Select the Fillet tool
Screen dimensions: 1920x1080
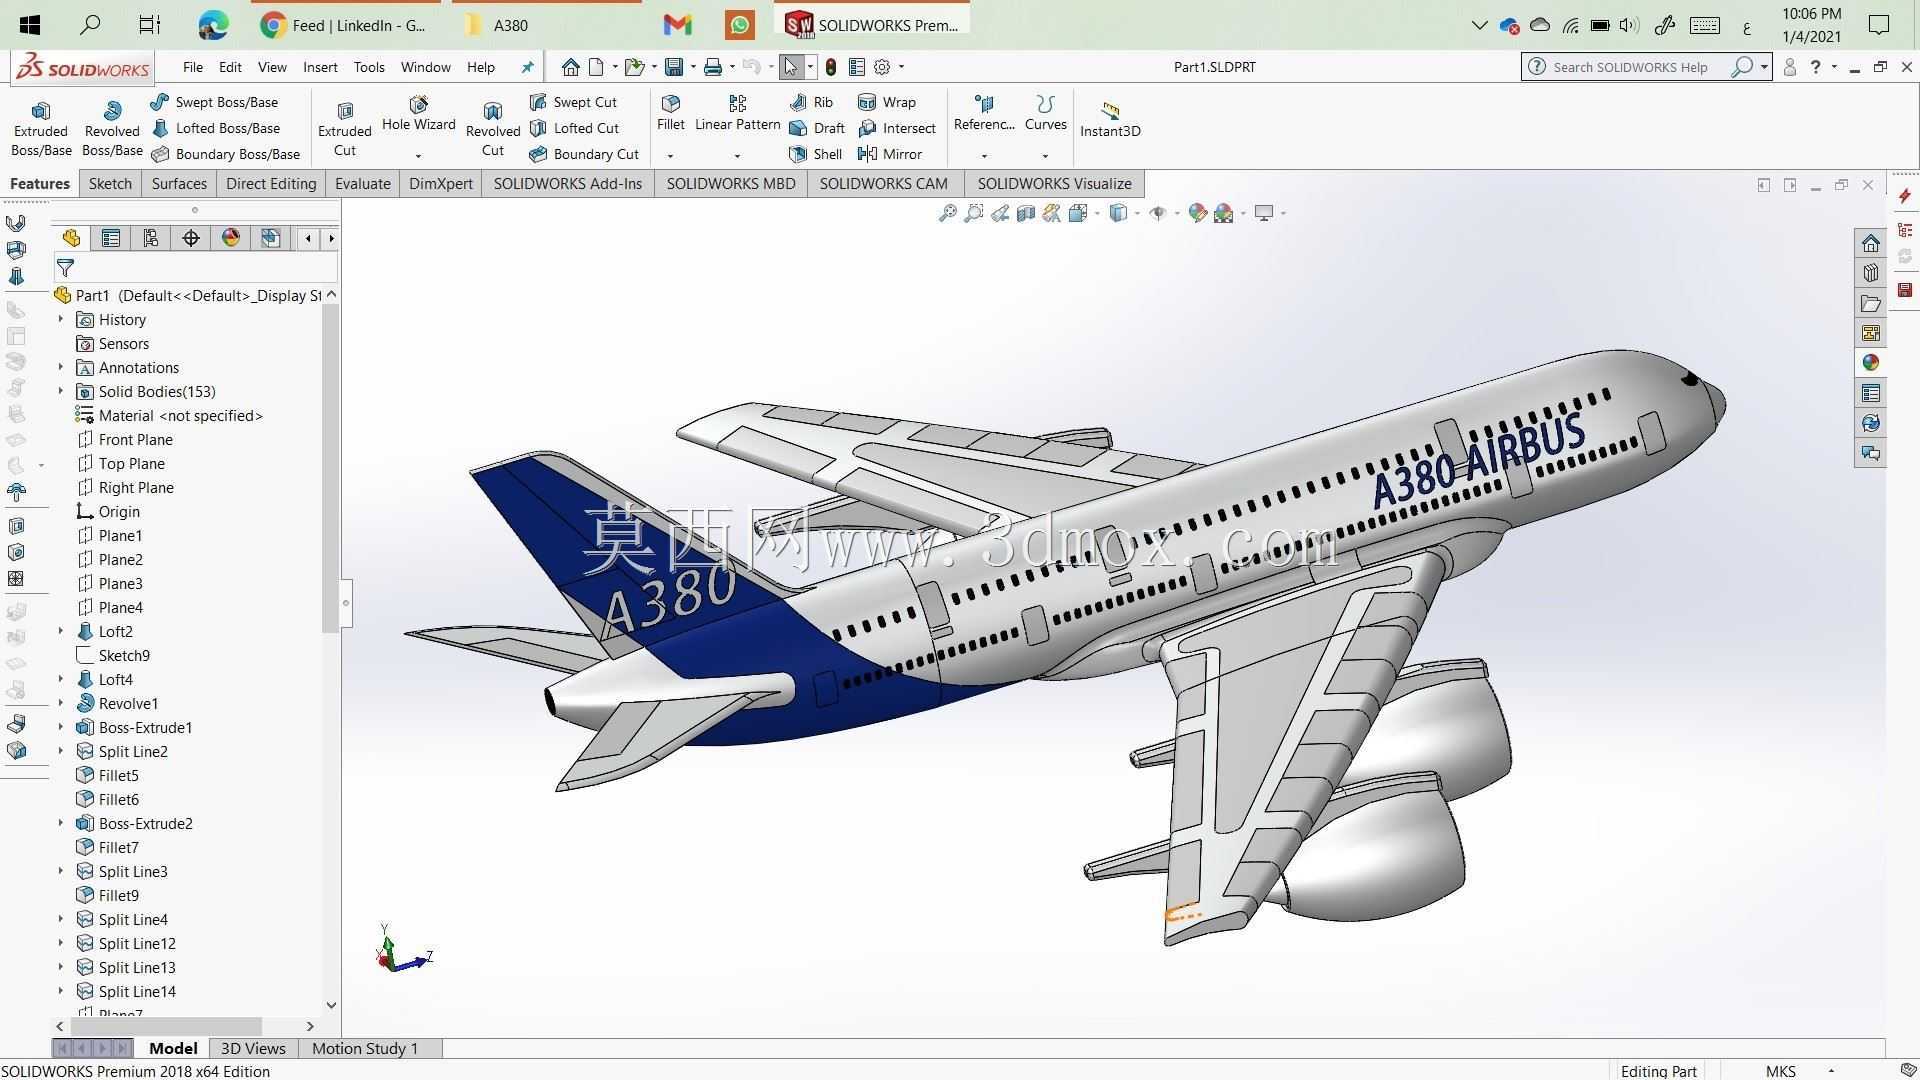click(x=671, y=114)
